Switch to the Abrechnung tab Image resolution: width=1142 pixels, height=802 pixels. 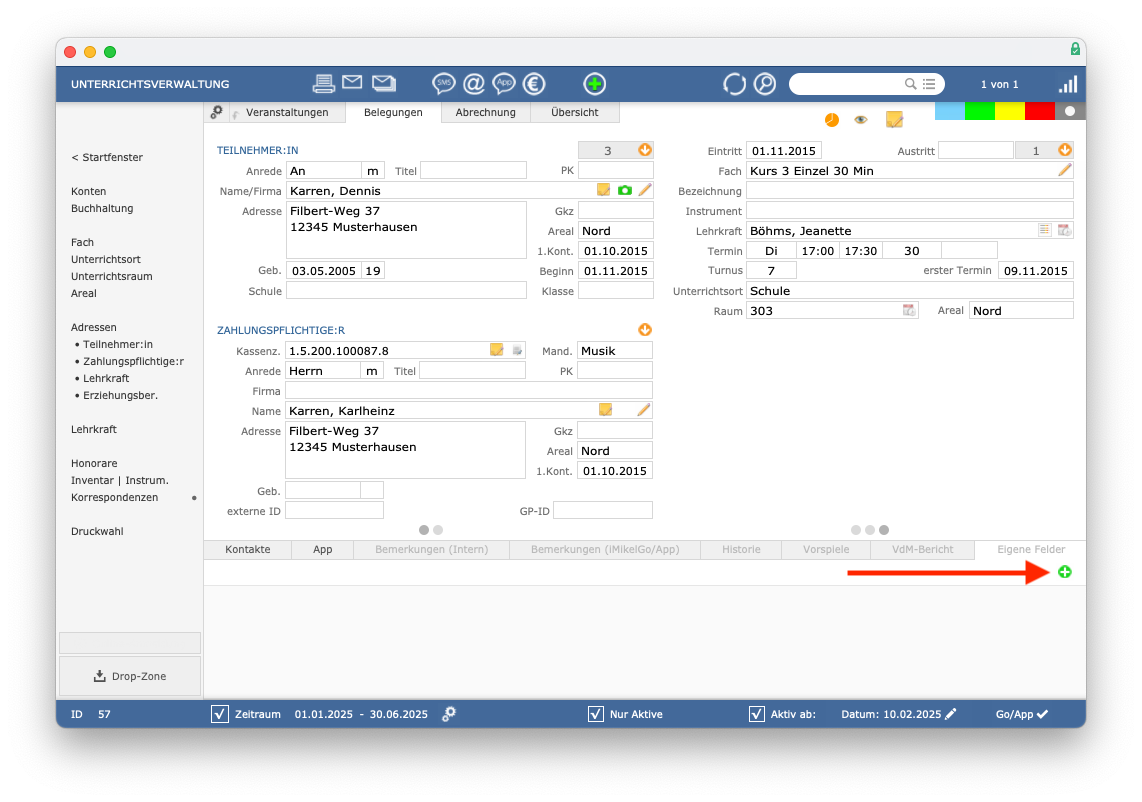[486, 112]
